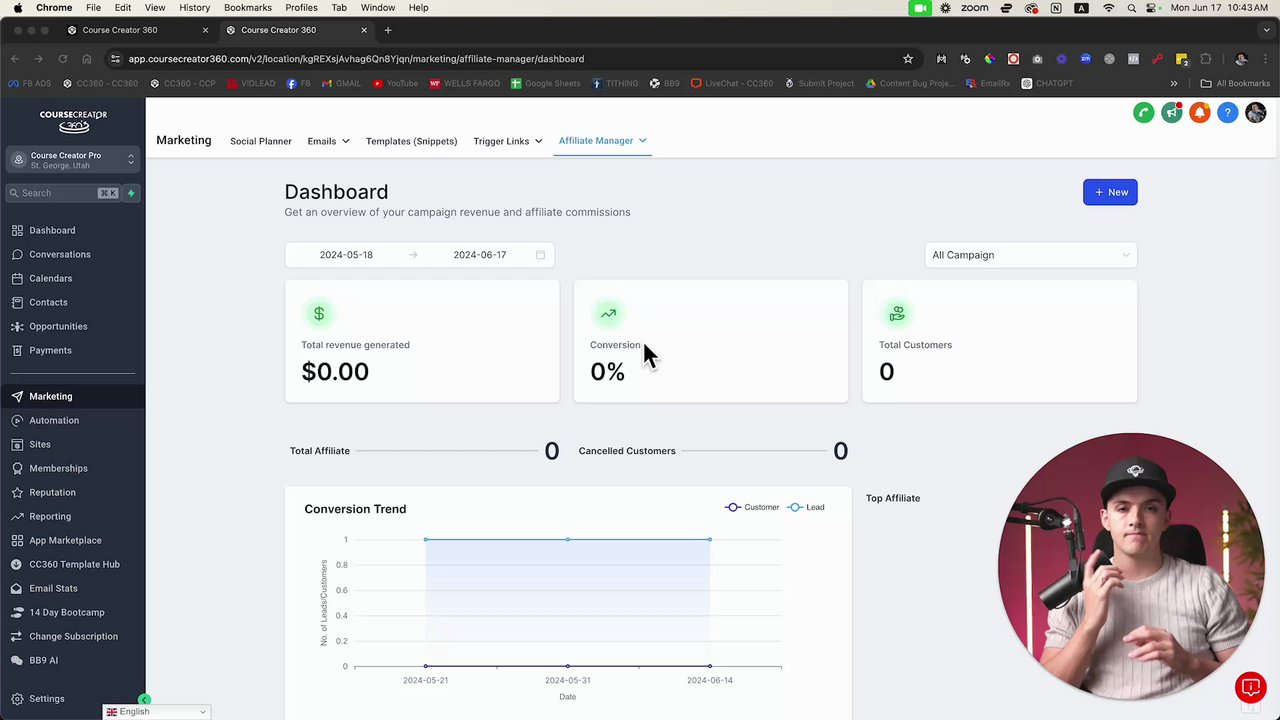Open Conversations in the sidebar
The width and height of the screenshot is (1280, 720).
[59, 254]
